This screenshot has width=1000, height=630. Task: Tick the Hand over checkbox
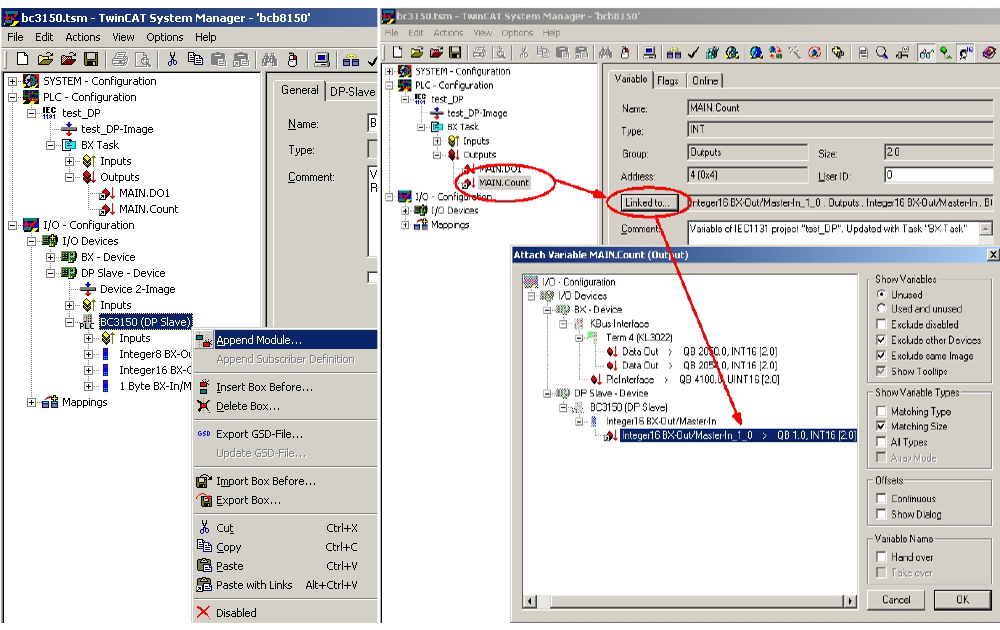[x=881, y=557]
